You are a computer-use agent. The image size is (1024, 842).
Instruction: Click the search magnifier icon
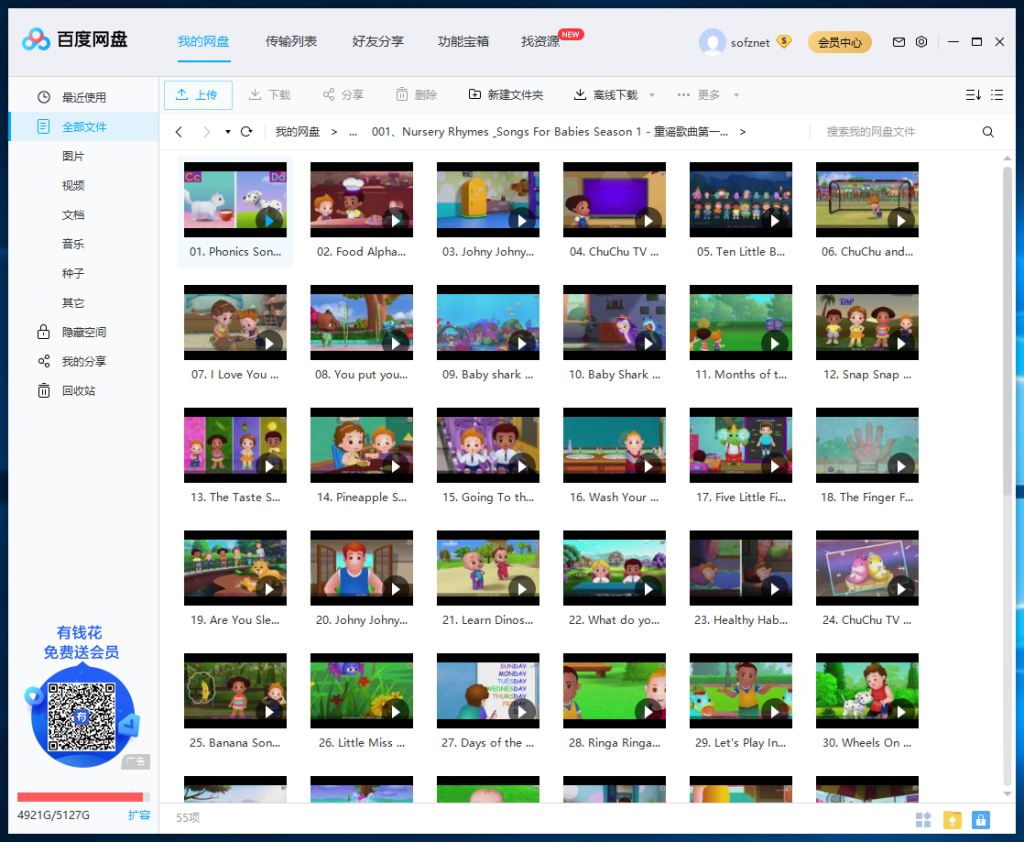pyautogui.click(x=988, y=132)
